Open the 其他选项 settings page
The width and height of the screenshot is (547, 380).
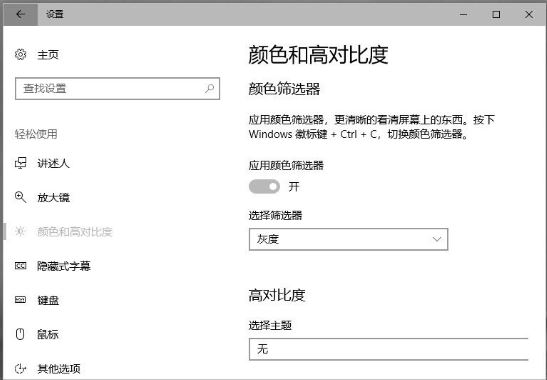(59, 368)
